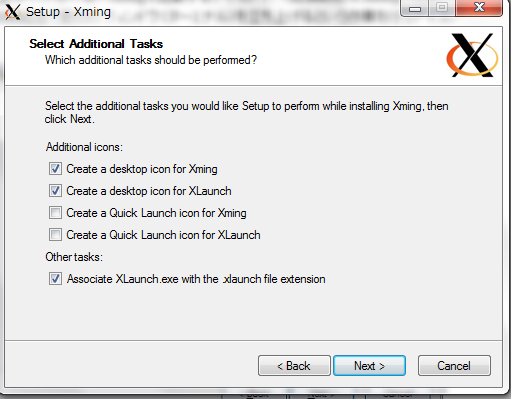Toggle the Associate XLaunch.exe file extension checkbox
511x399 pixels.
pyautogui.click(x=55, y=279)
